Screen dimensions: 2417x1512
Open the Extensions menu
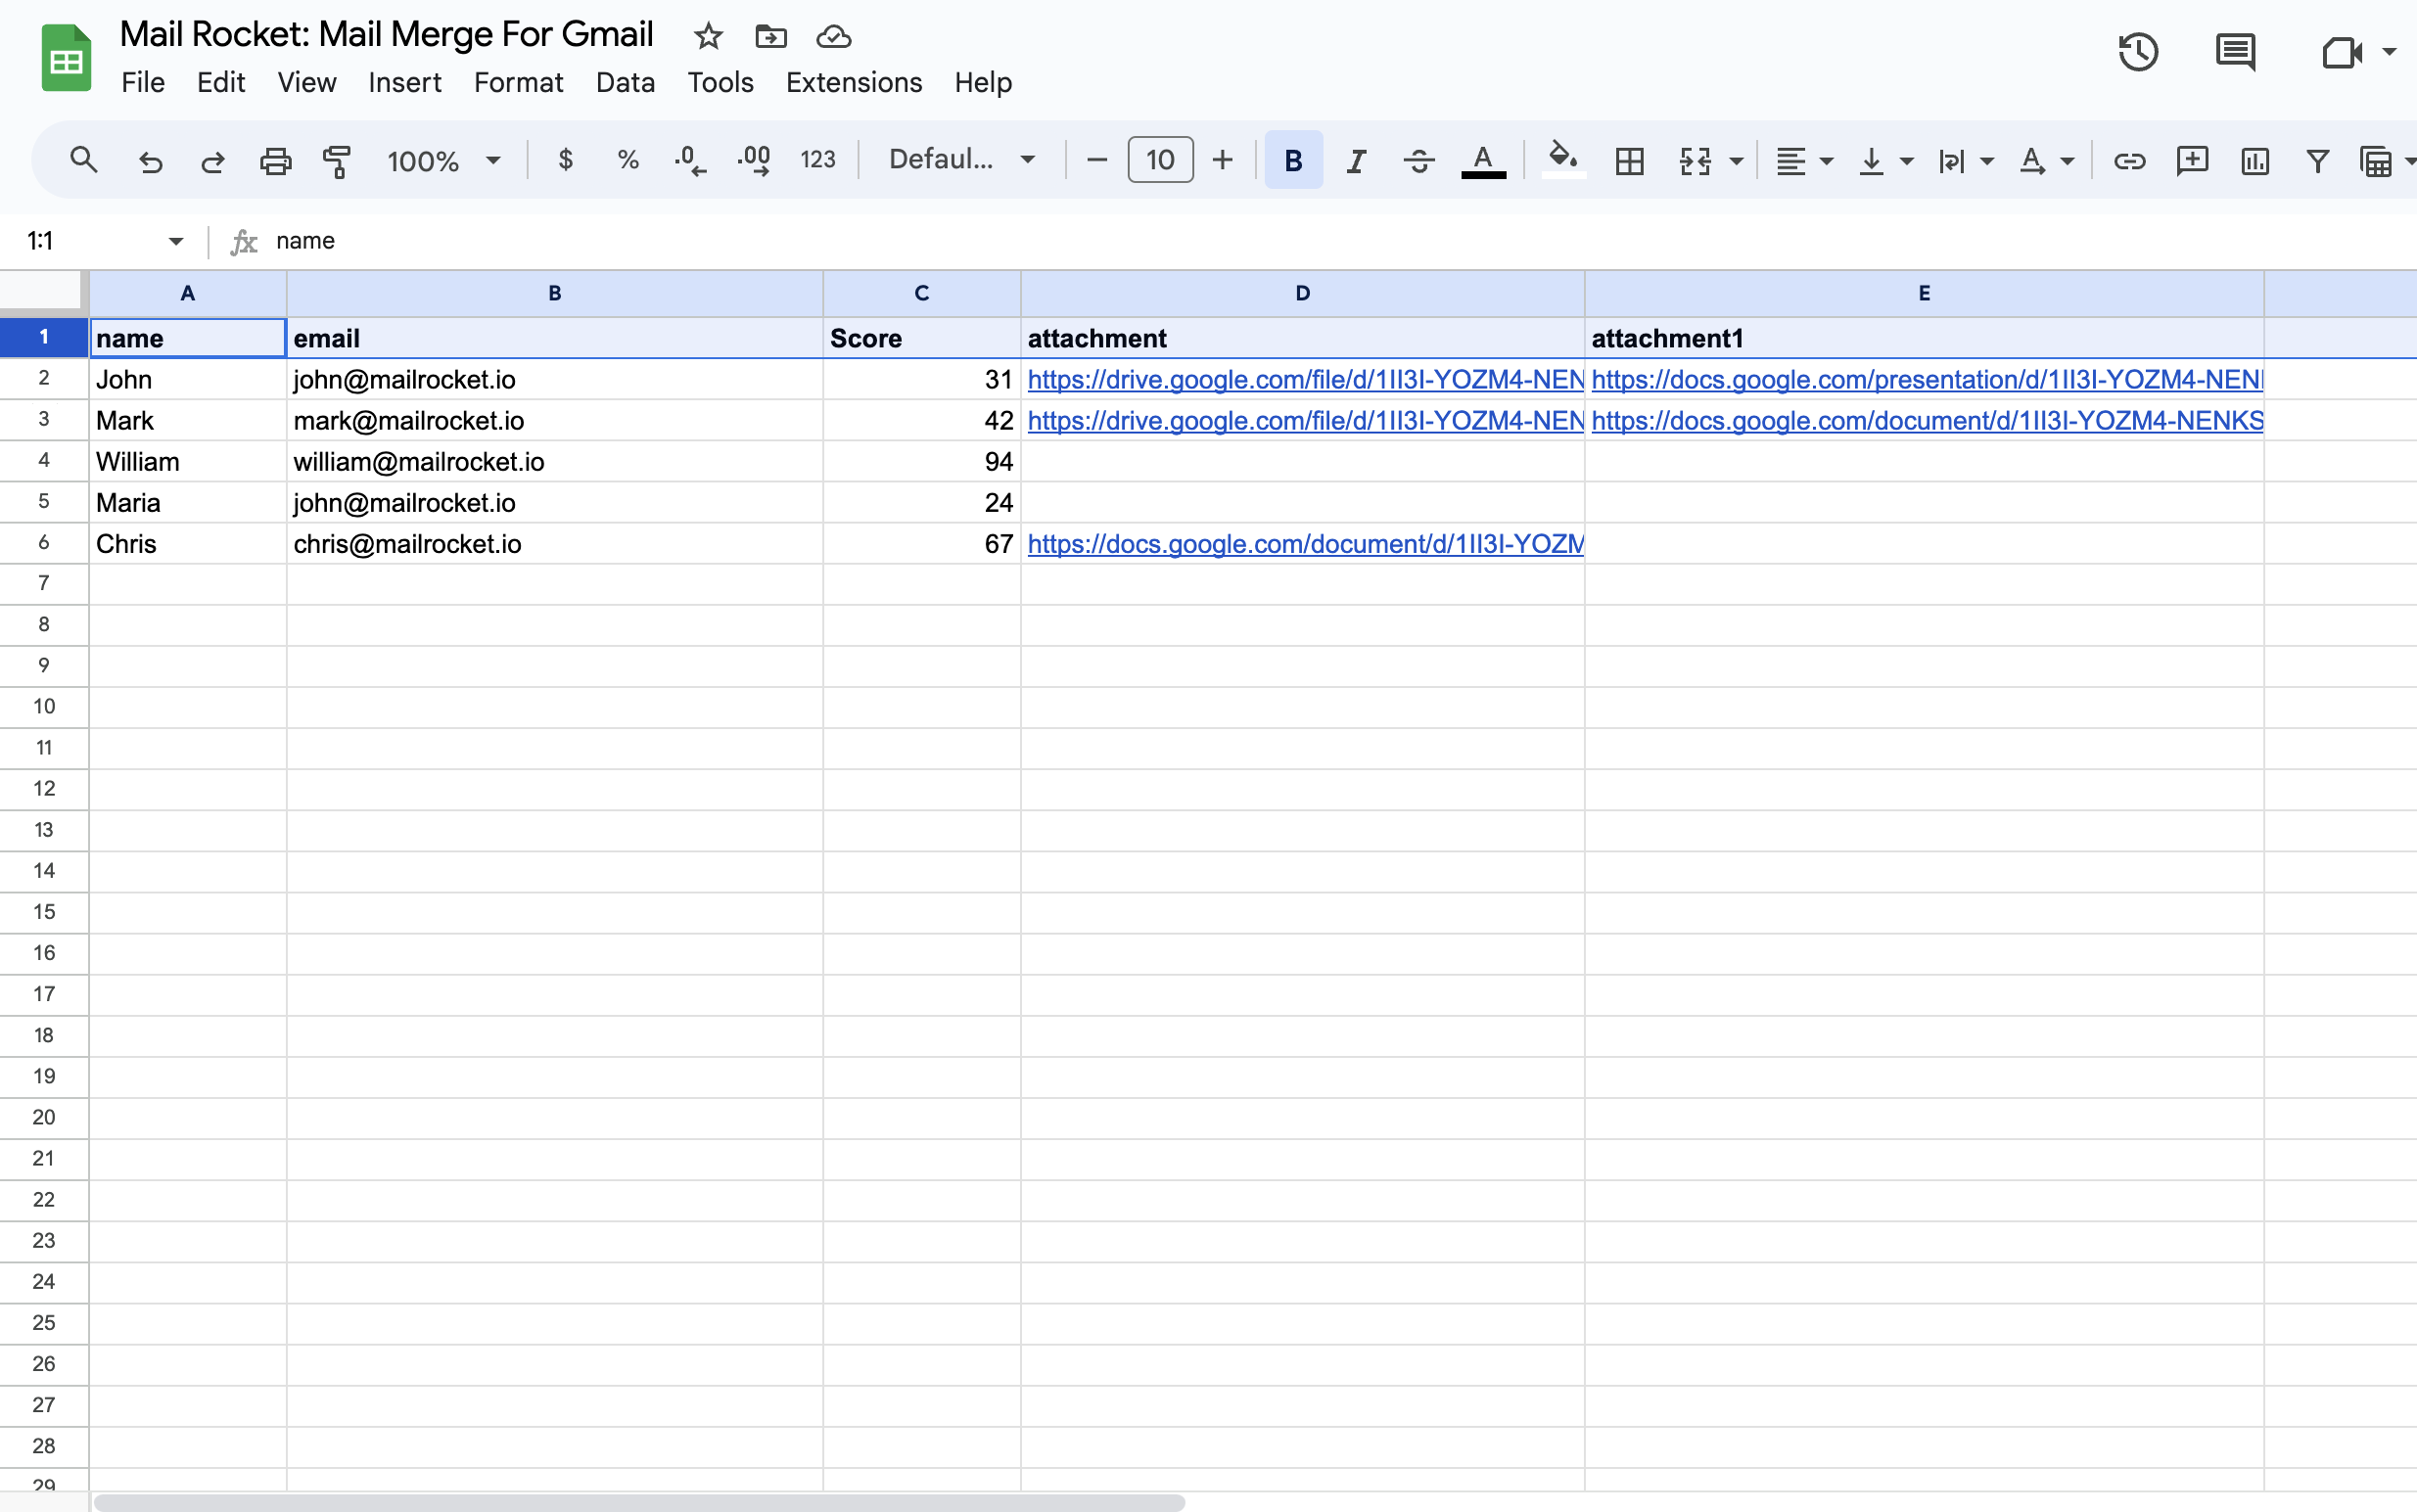pyautogui.click(x=853, y=82)
